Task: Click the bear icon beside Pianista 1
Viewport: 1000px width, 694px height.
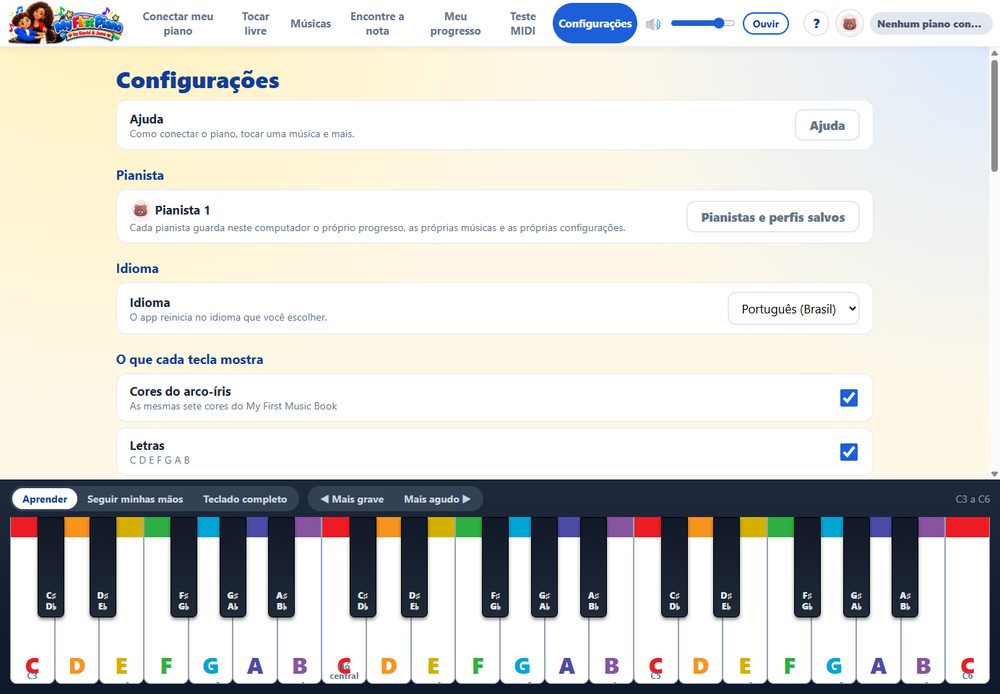Action: 140,210
